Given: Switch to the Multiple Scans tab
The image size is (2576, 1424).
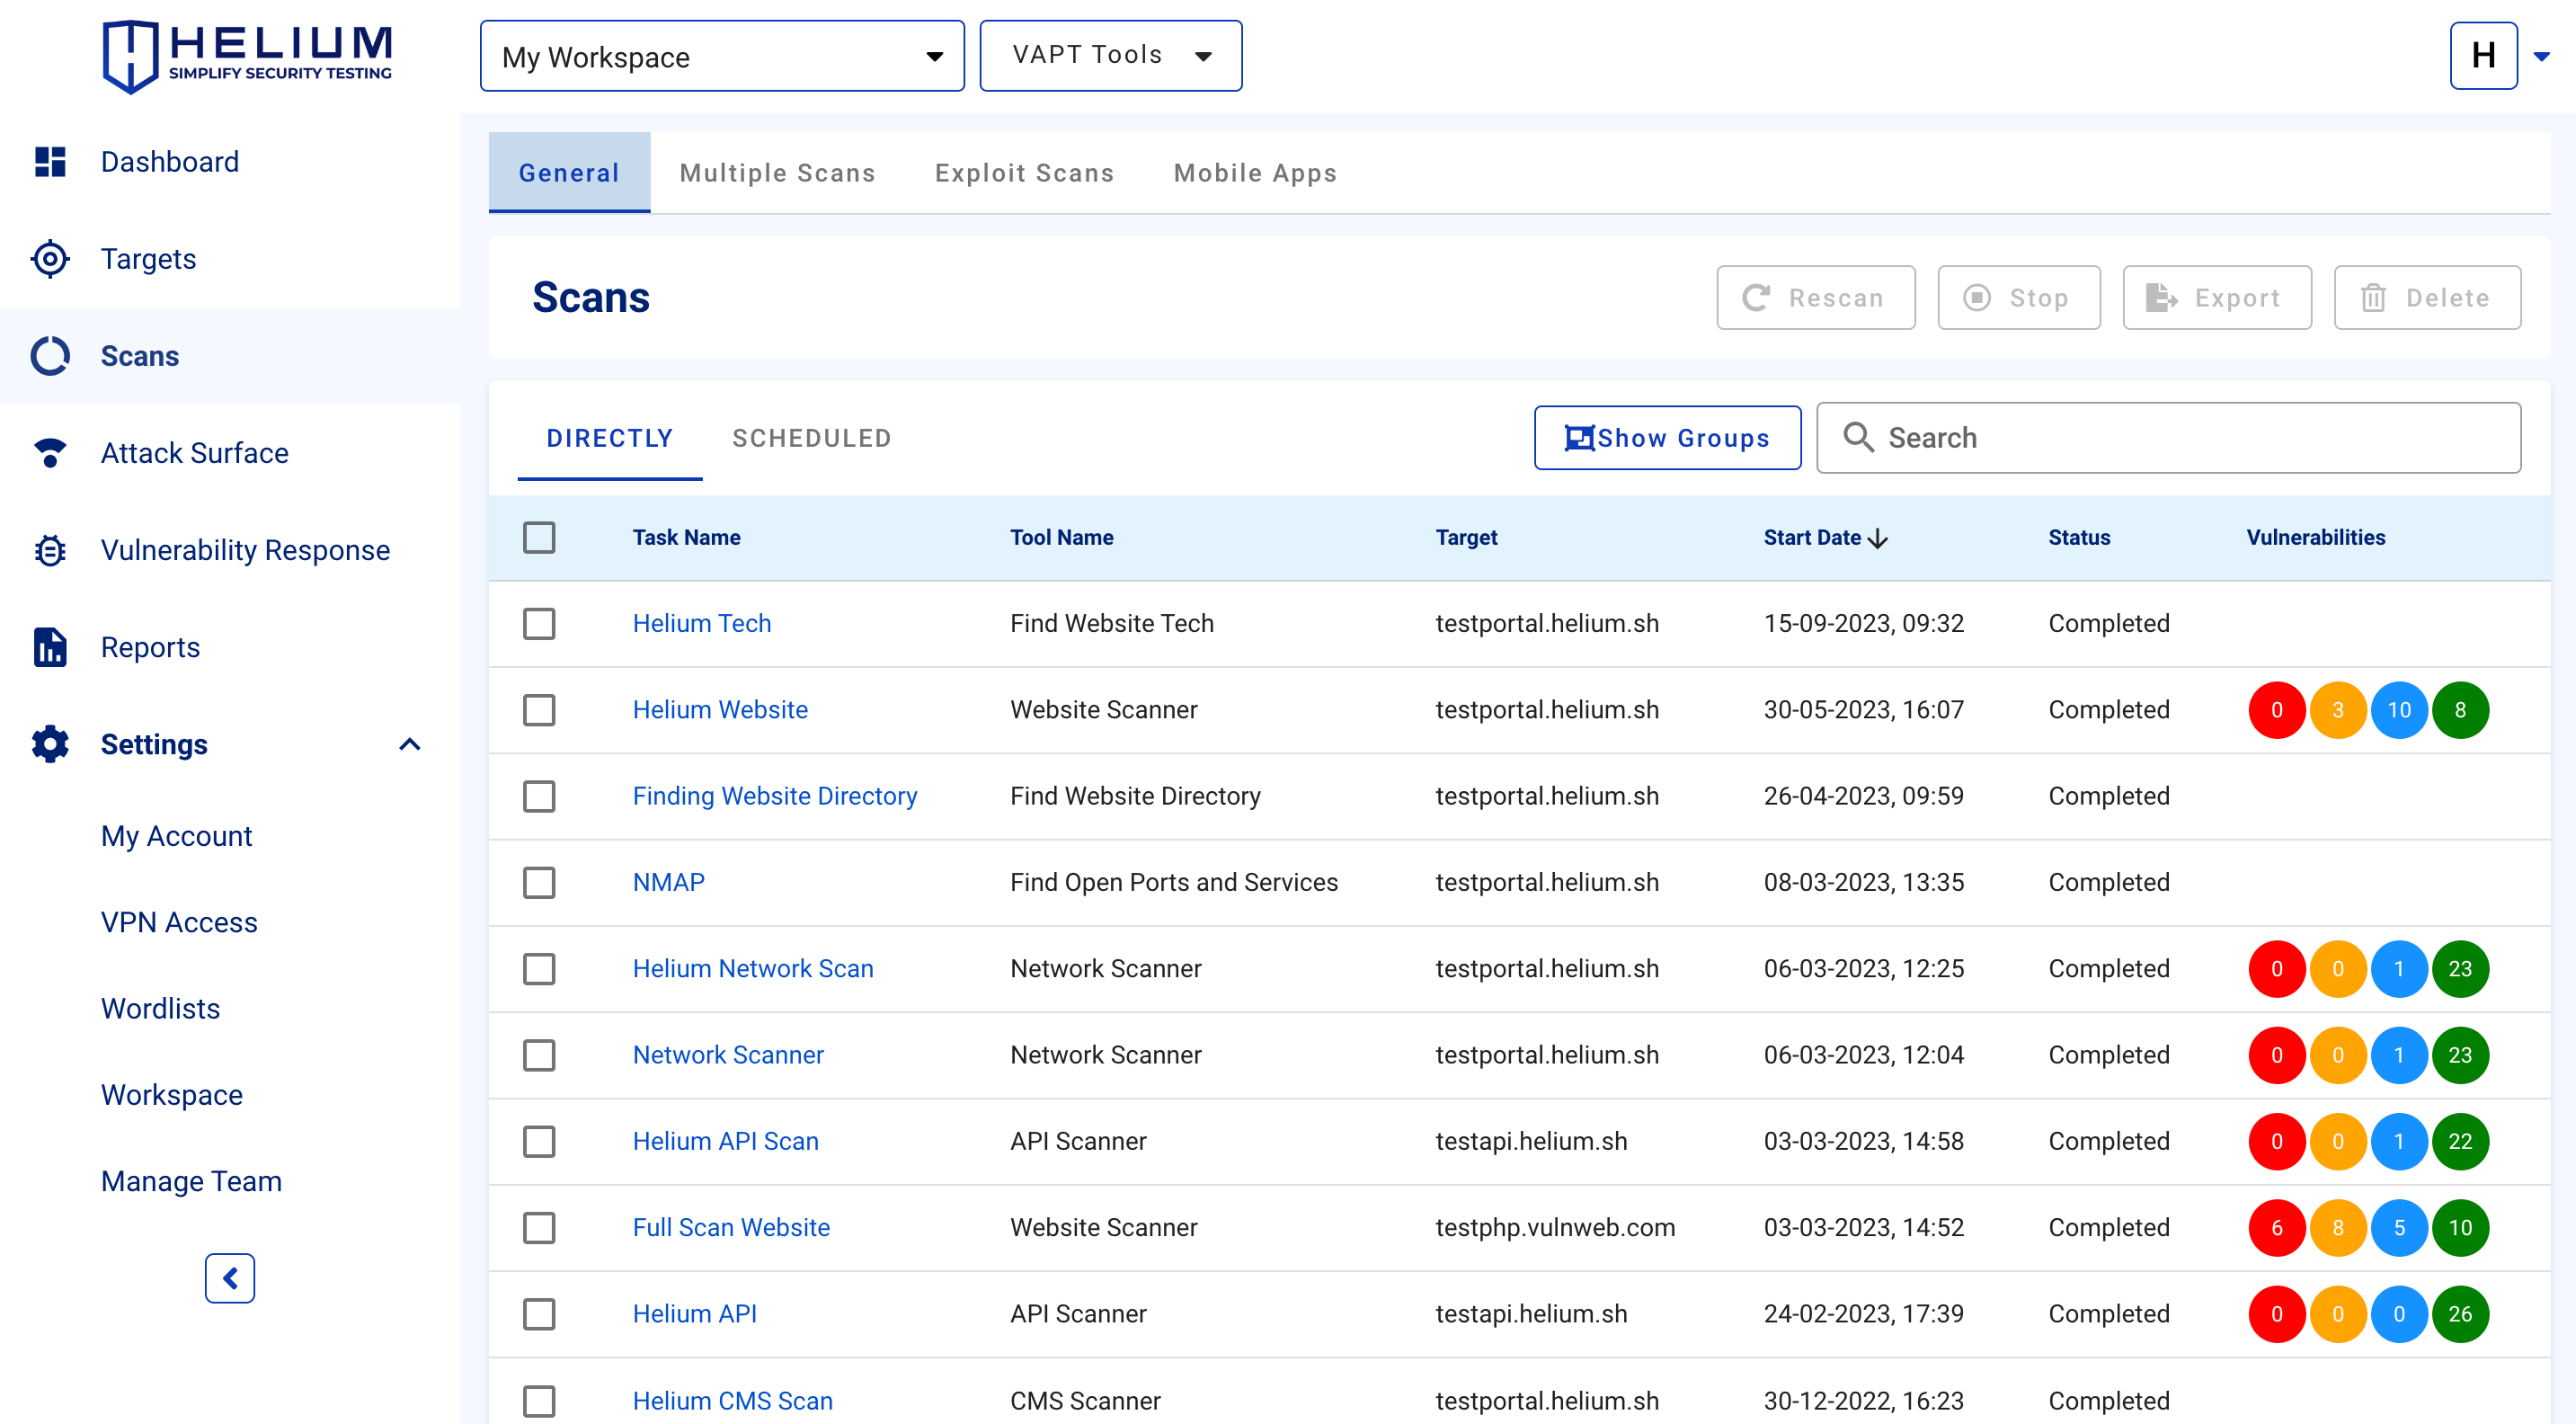Looking at the screenshot, I should point(777,173).
